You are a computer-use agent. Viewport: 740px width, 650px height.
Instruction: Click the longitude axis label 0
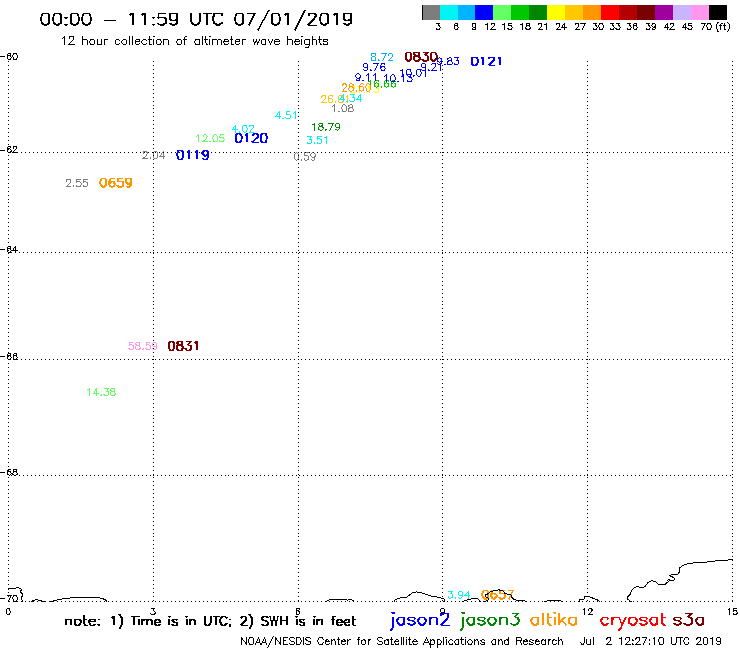pyautogui.click(x=8, y=612)
